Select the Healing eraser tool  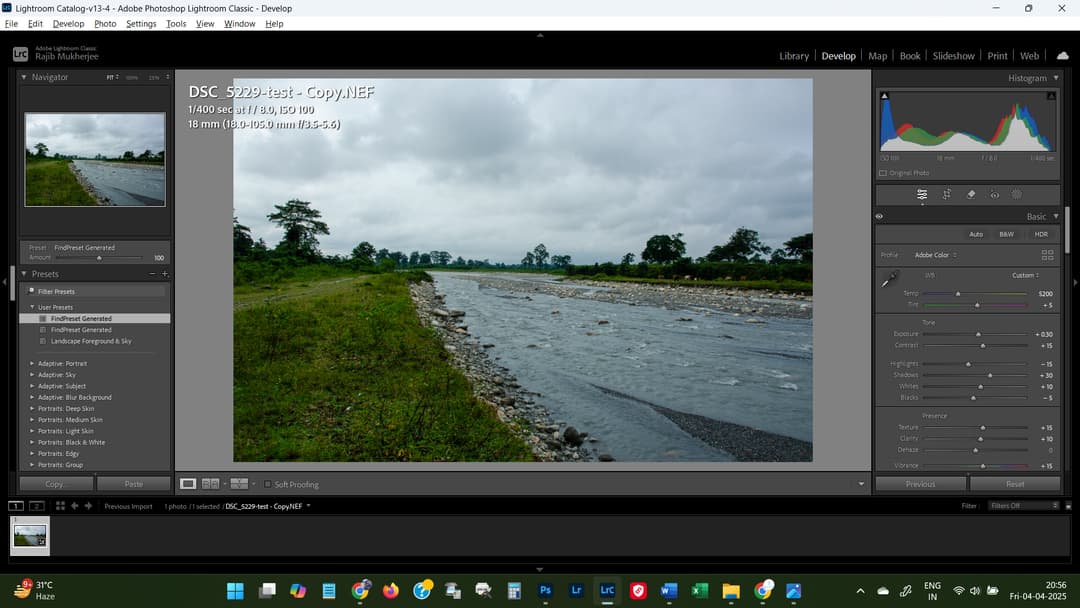[x=970, y=194]
